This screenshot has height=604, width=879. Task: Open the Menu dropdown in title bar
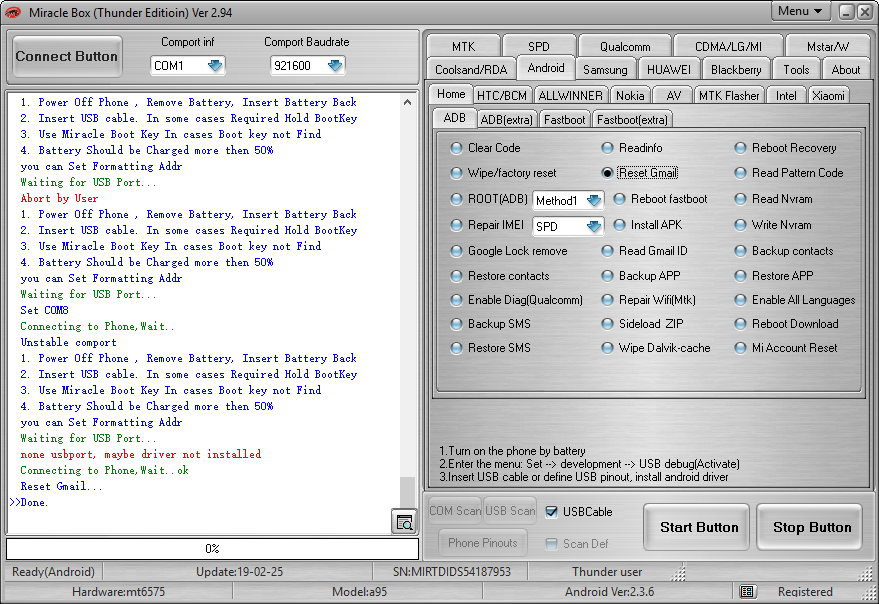800,11
